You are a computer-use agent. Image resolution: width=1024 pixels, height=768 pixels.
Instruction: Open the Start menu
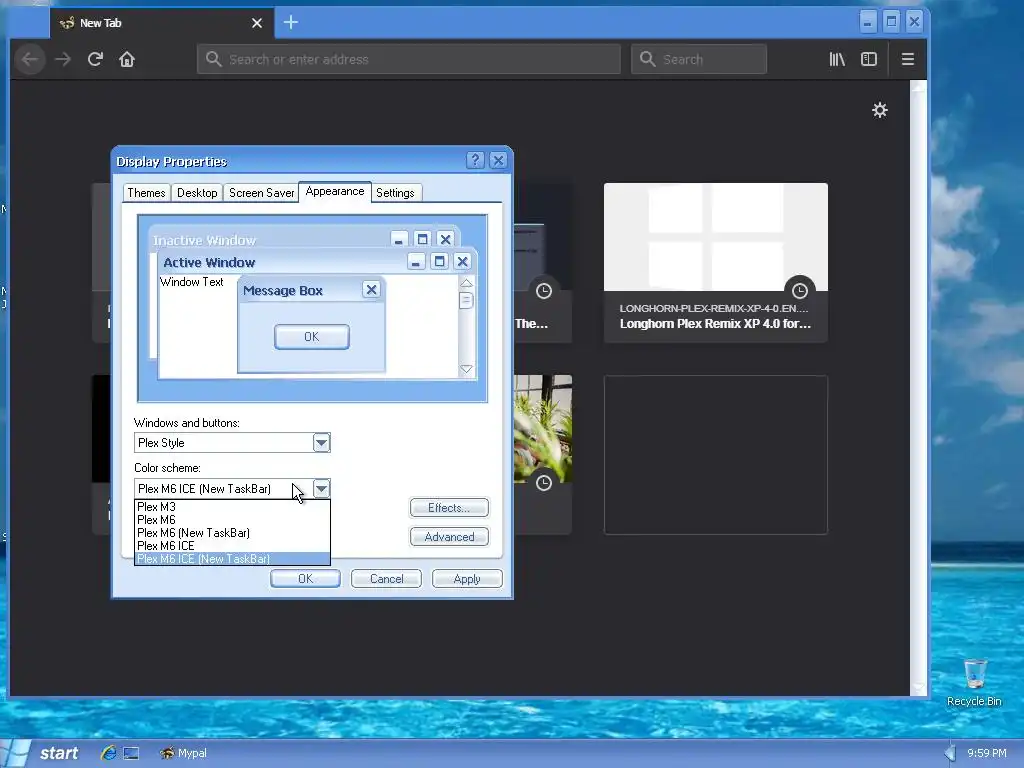click(x=43, y=753)
